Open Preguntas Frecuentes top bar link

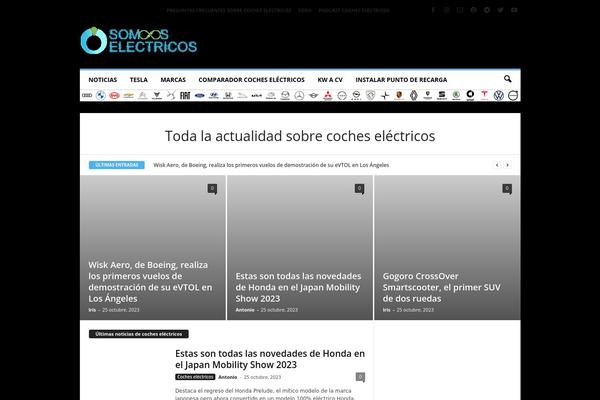(x=229, y=10)
